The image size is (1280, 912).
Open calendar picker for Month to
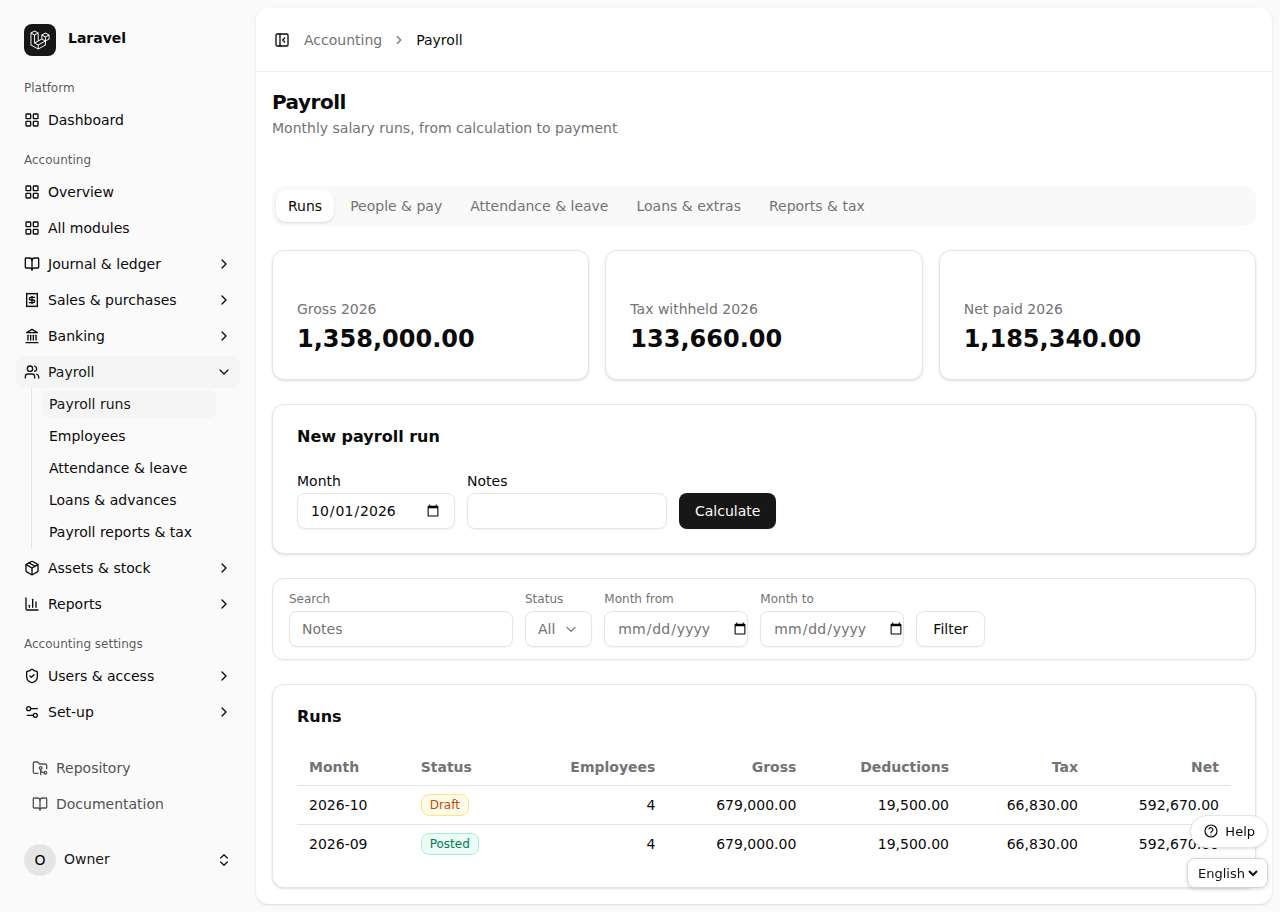pyautogui.click(x=896, y=629)
